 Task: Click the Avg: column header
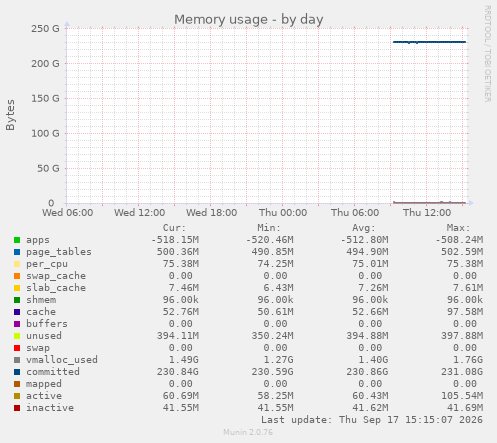point(364,228)
